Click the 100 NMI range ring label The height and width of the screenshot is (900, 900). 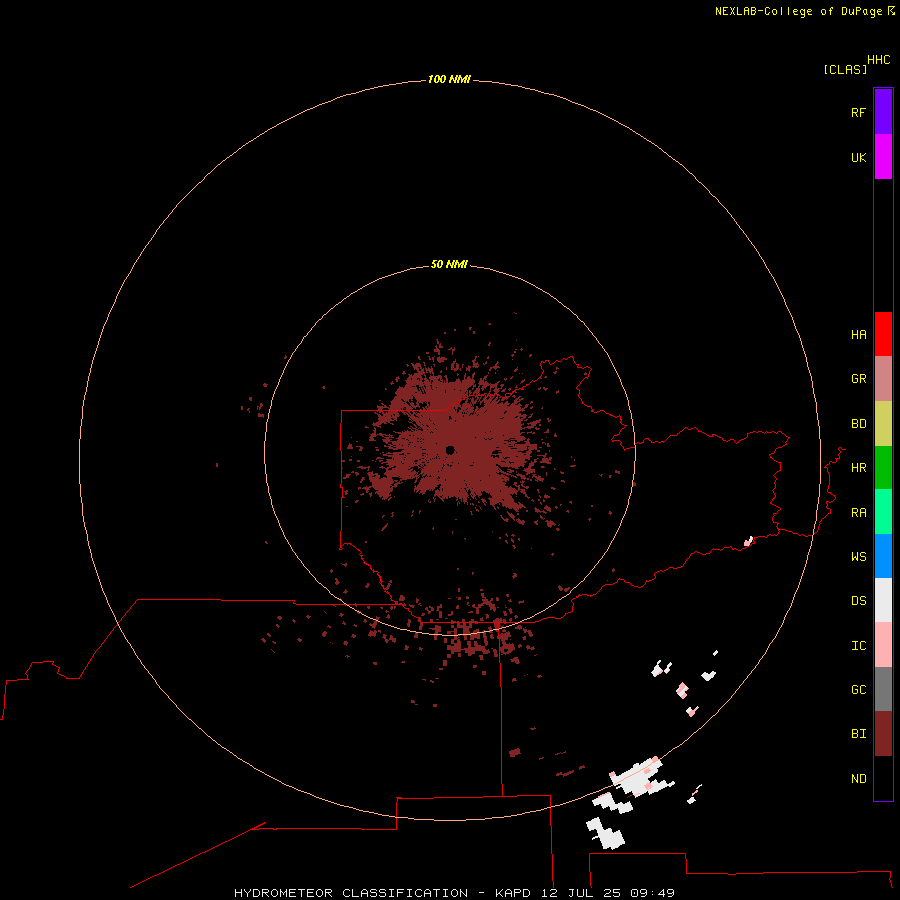click(x=449, y=79)
